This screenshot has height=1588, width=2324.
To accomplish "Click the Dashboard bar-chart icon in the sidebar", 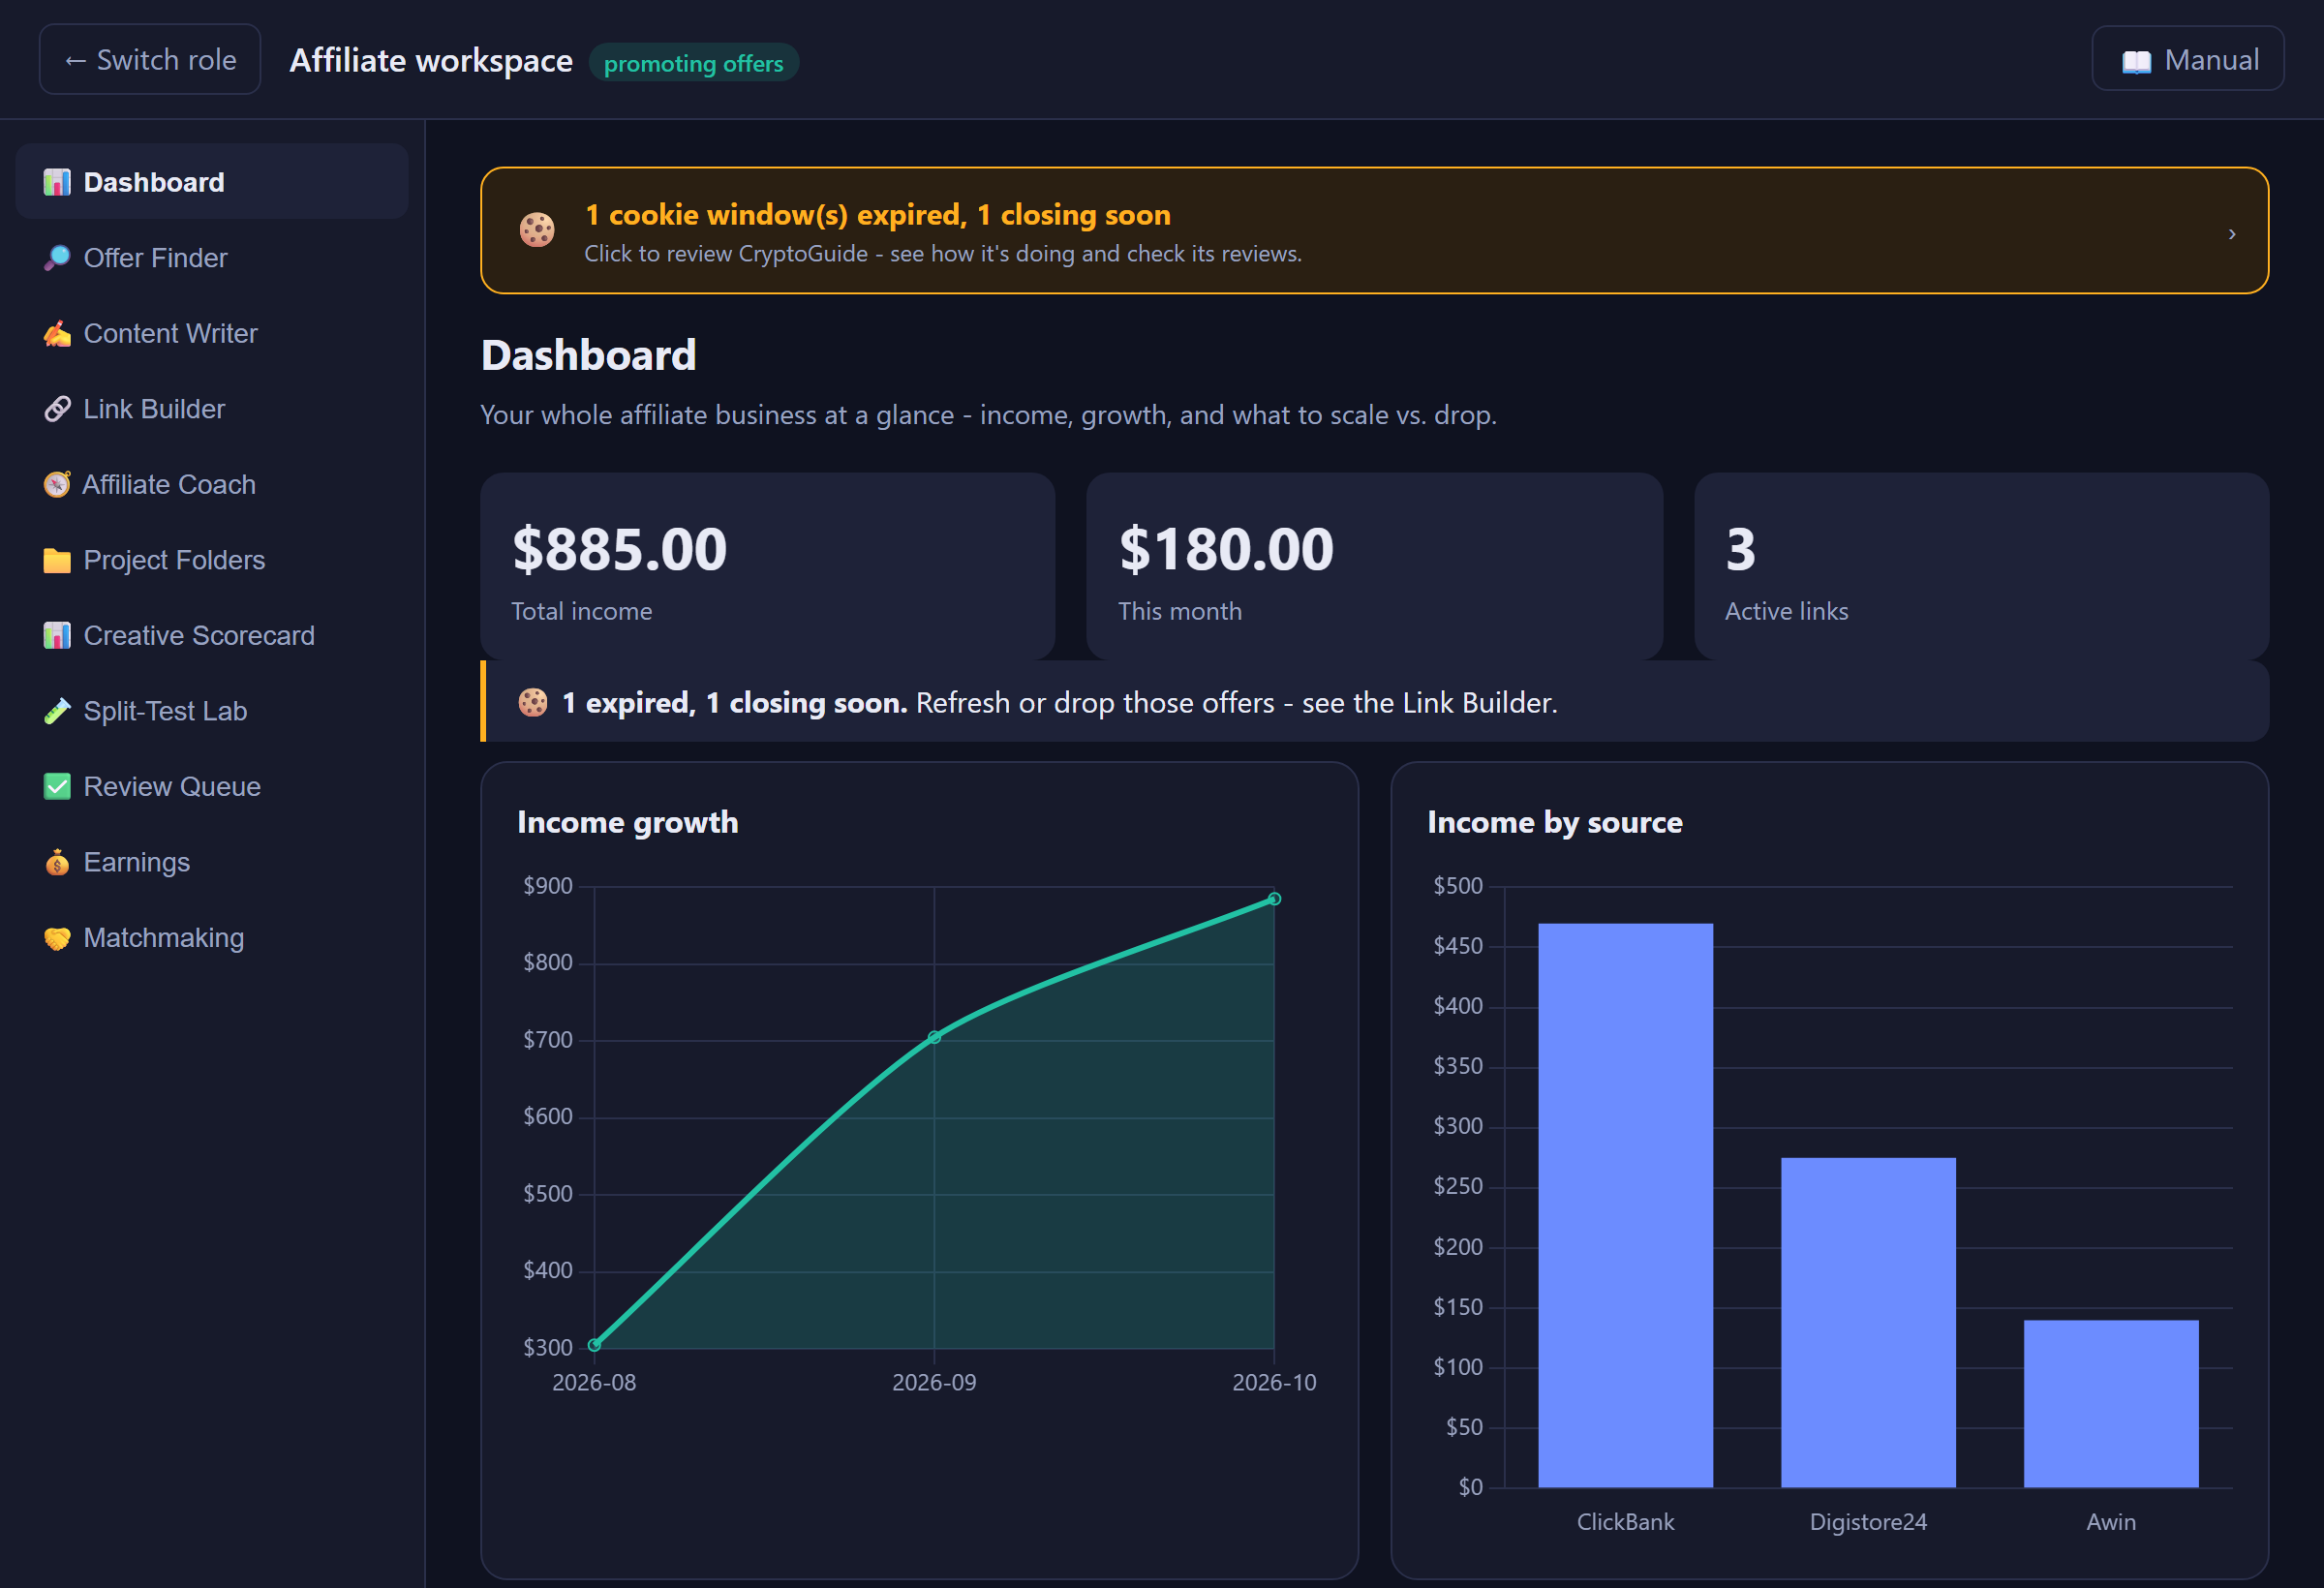I will (57, 182).
